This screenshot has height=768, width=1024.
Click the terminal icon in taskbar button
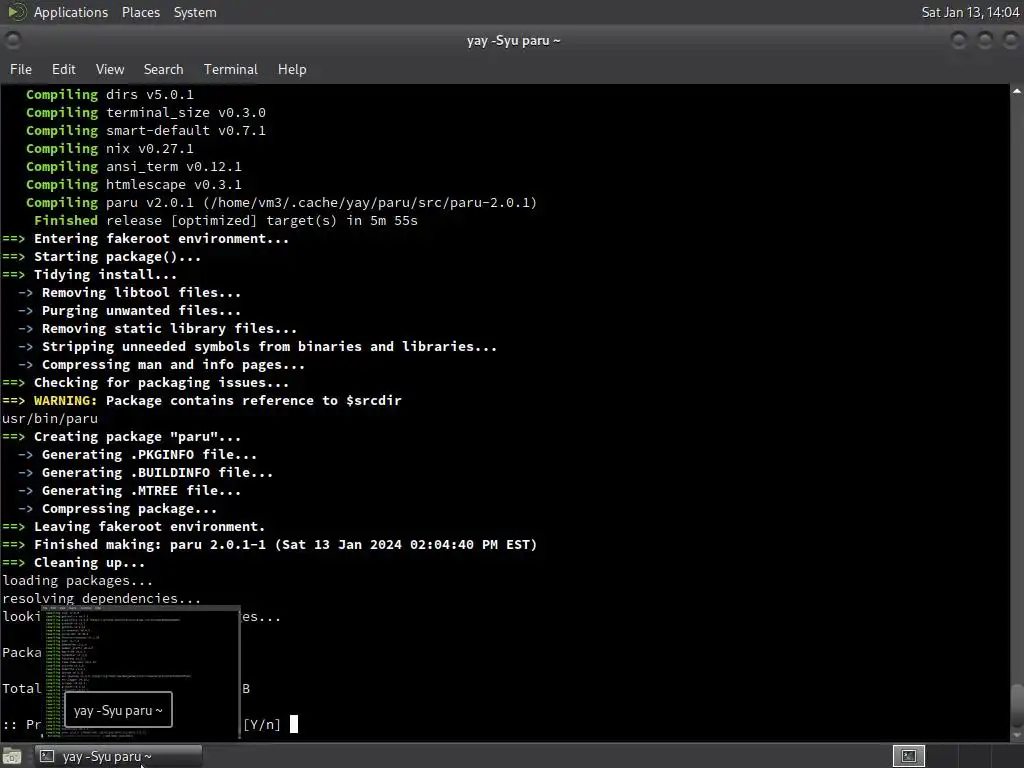tap(46, 756)
